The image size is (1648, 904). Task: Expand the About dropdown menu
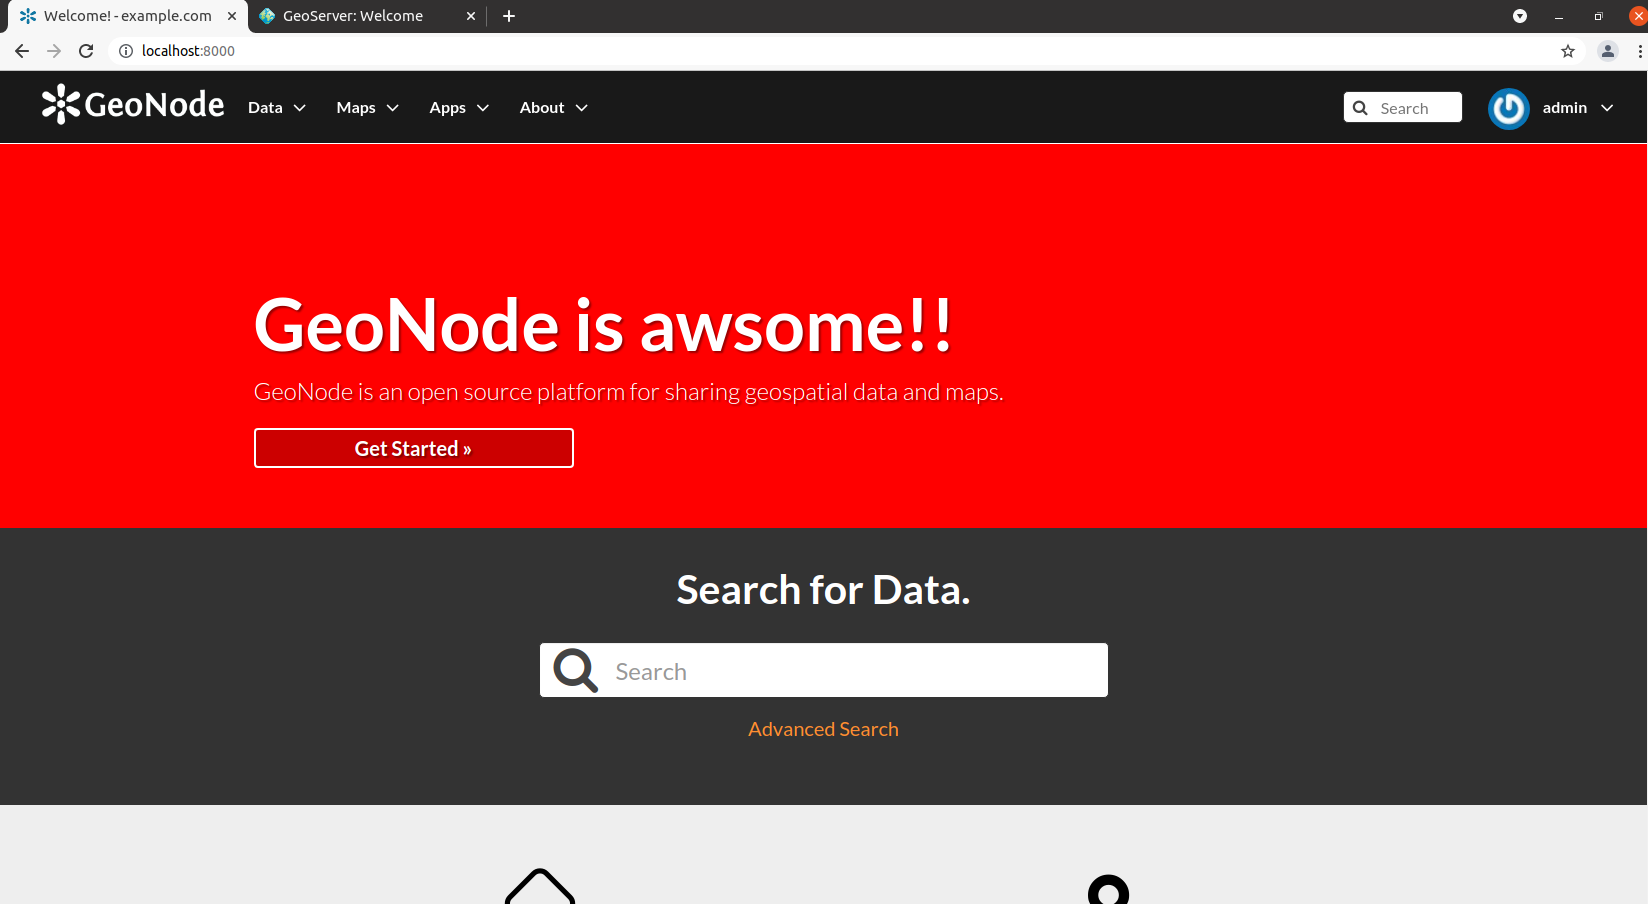pos(553,108)
